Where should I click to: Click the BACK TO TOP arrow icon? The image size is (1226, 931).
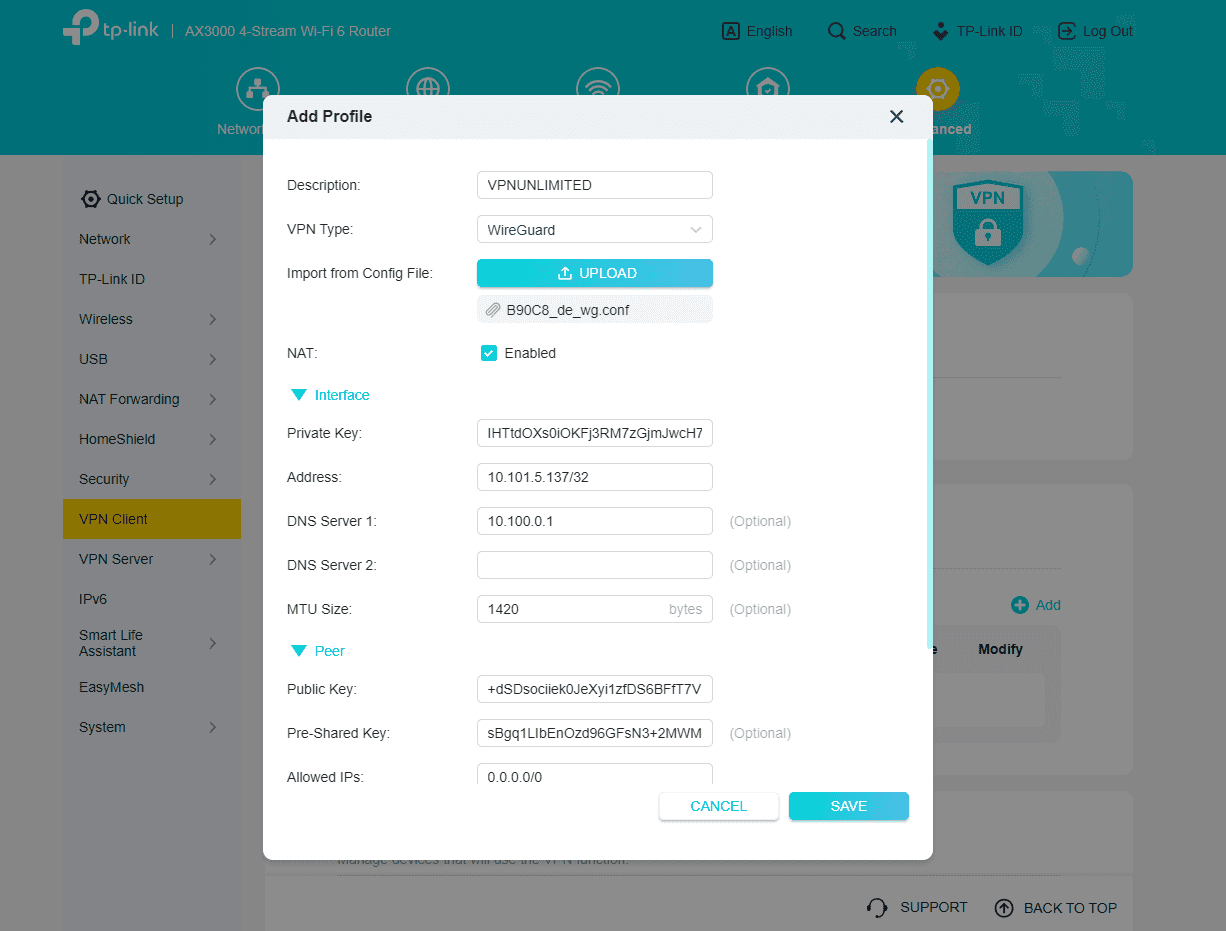(1003, 907)
